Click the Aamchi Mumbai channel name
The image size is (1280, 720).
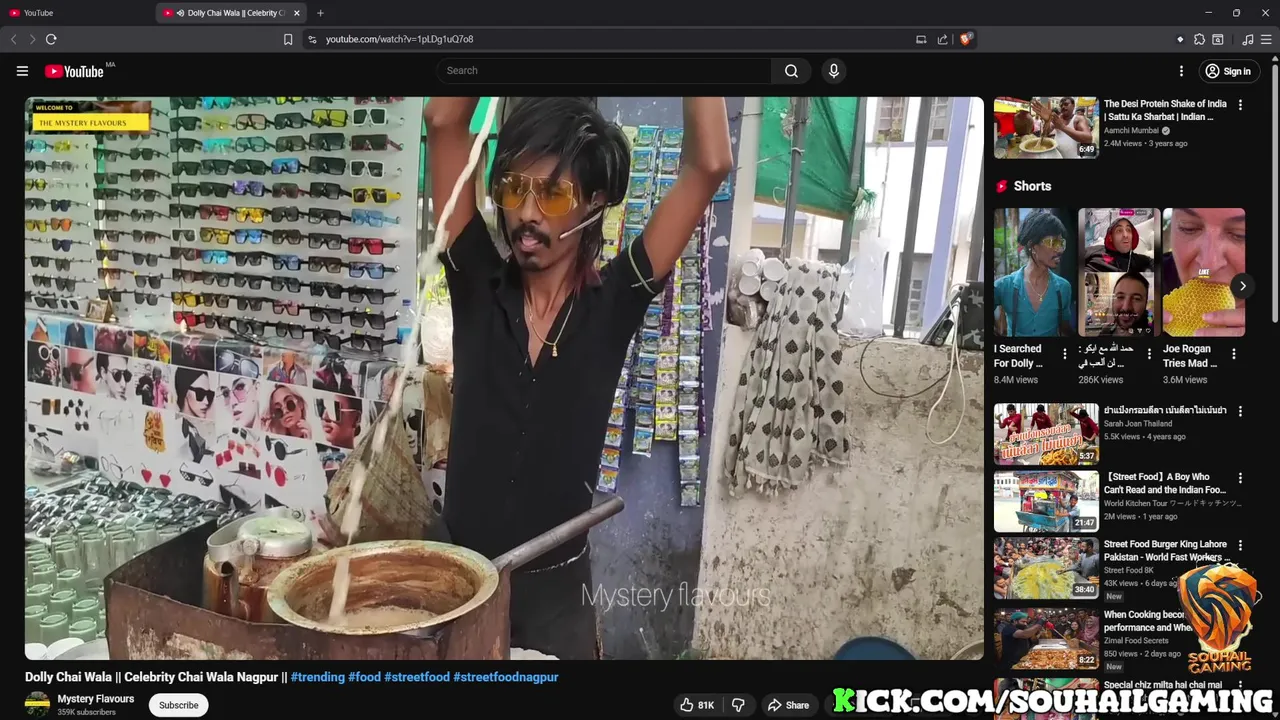[1131, 130]
